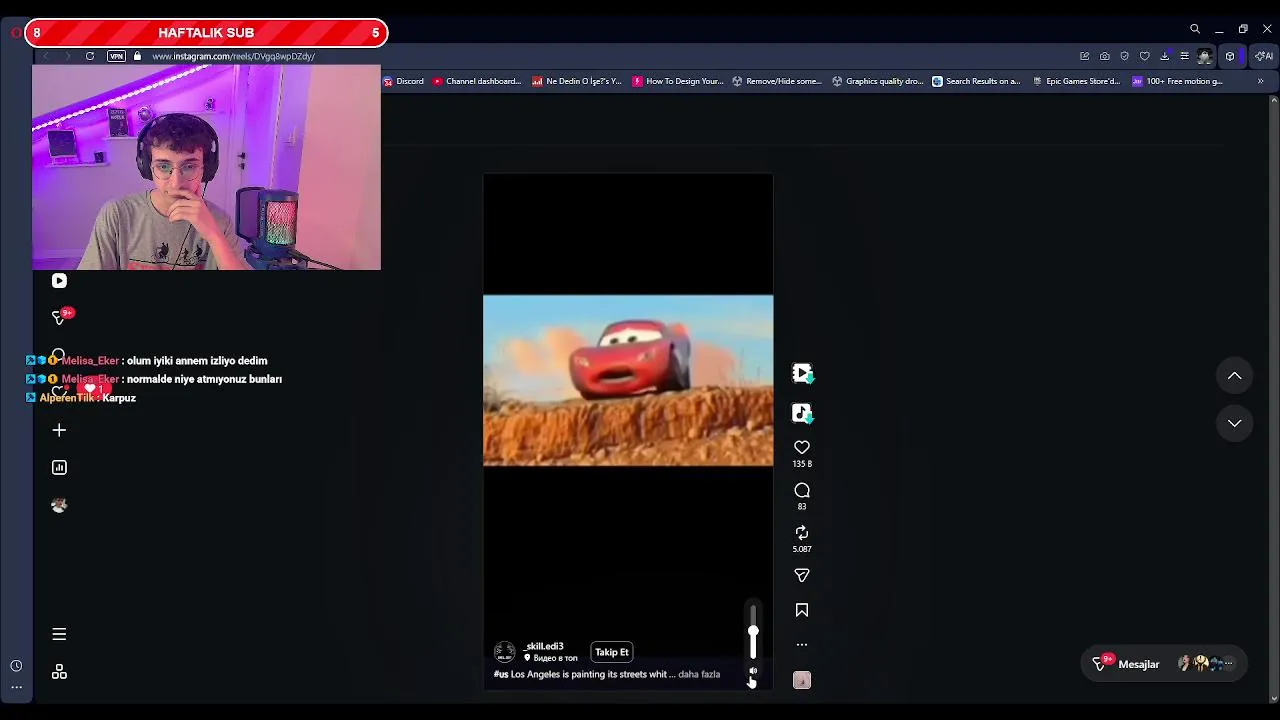This screenshot has width=1280, height=720.
Task: Open the _skill.edi3 profile picture
Action: pos(505,652)
